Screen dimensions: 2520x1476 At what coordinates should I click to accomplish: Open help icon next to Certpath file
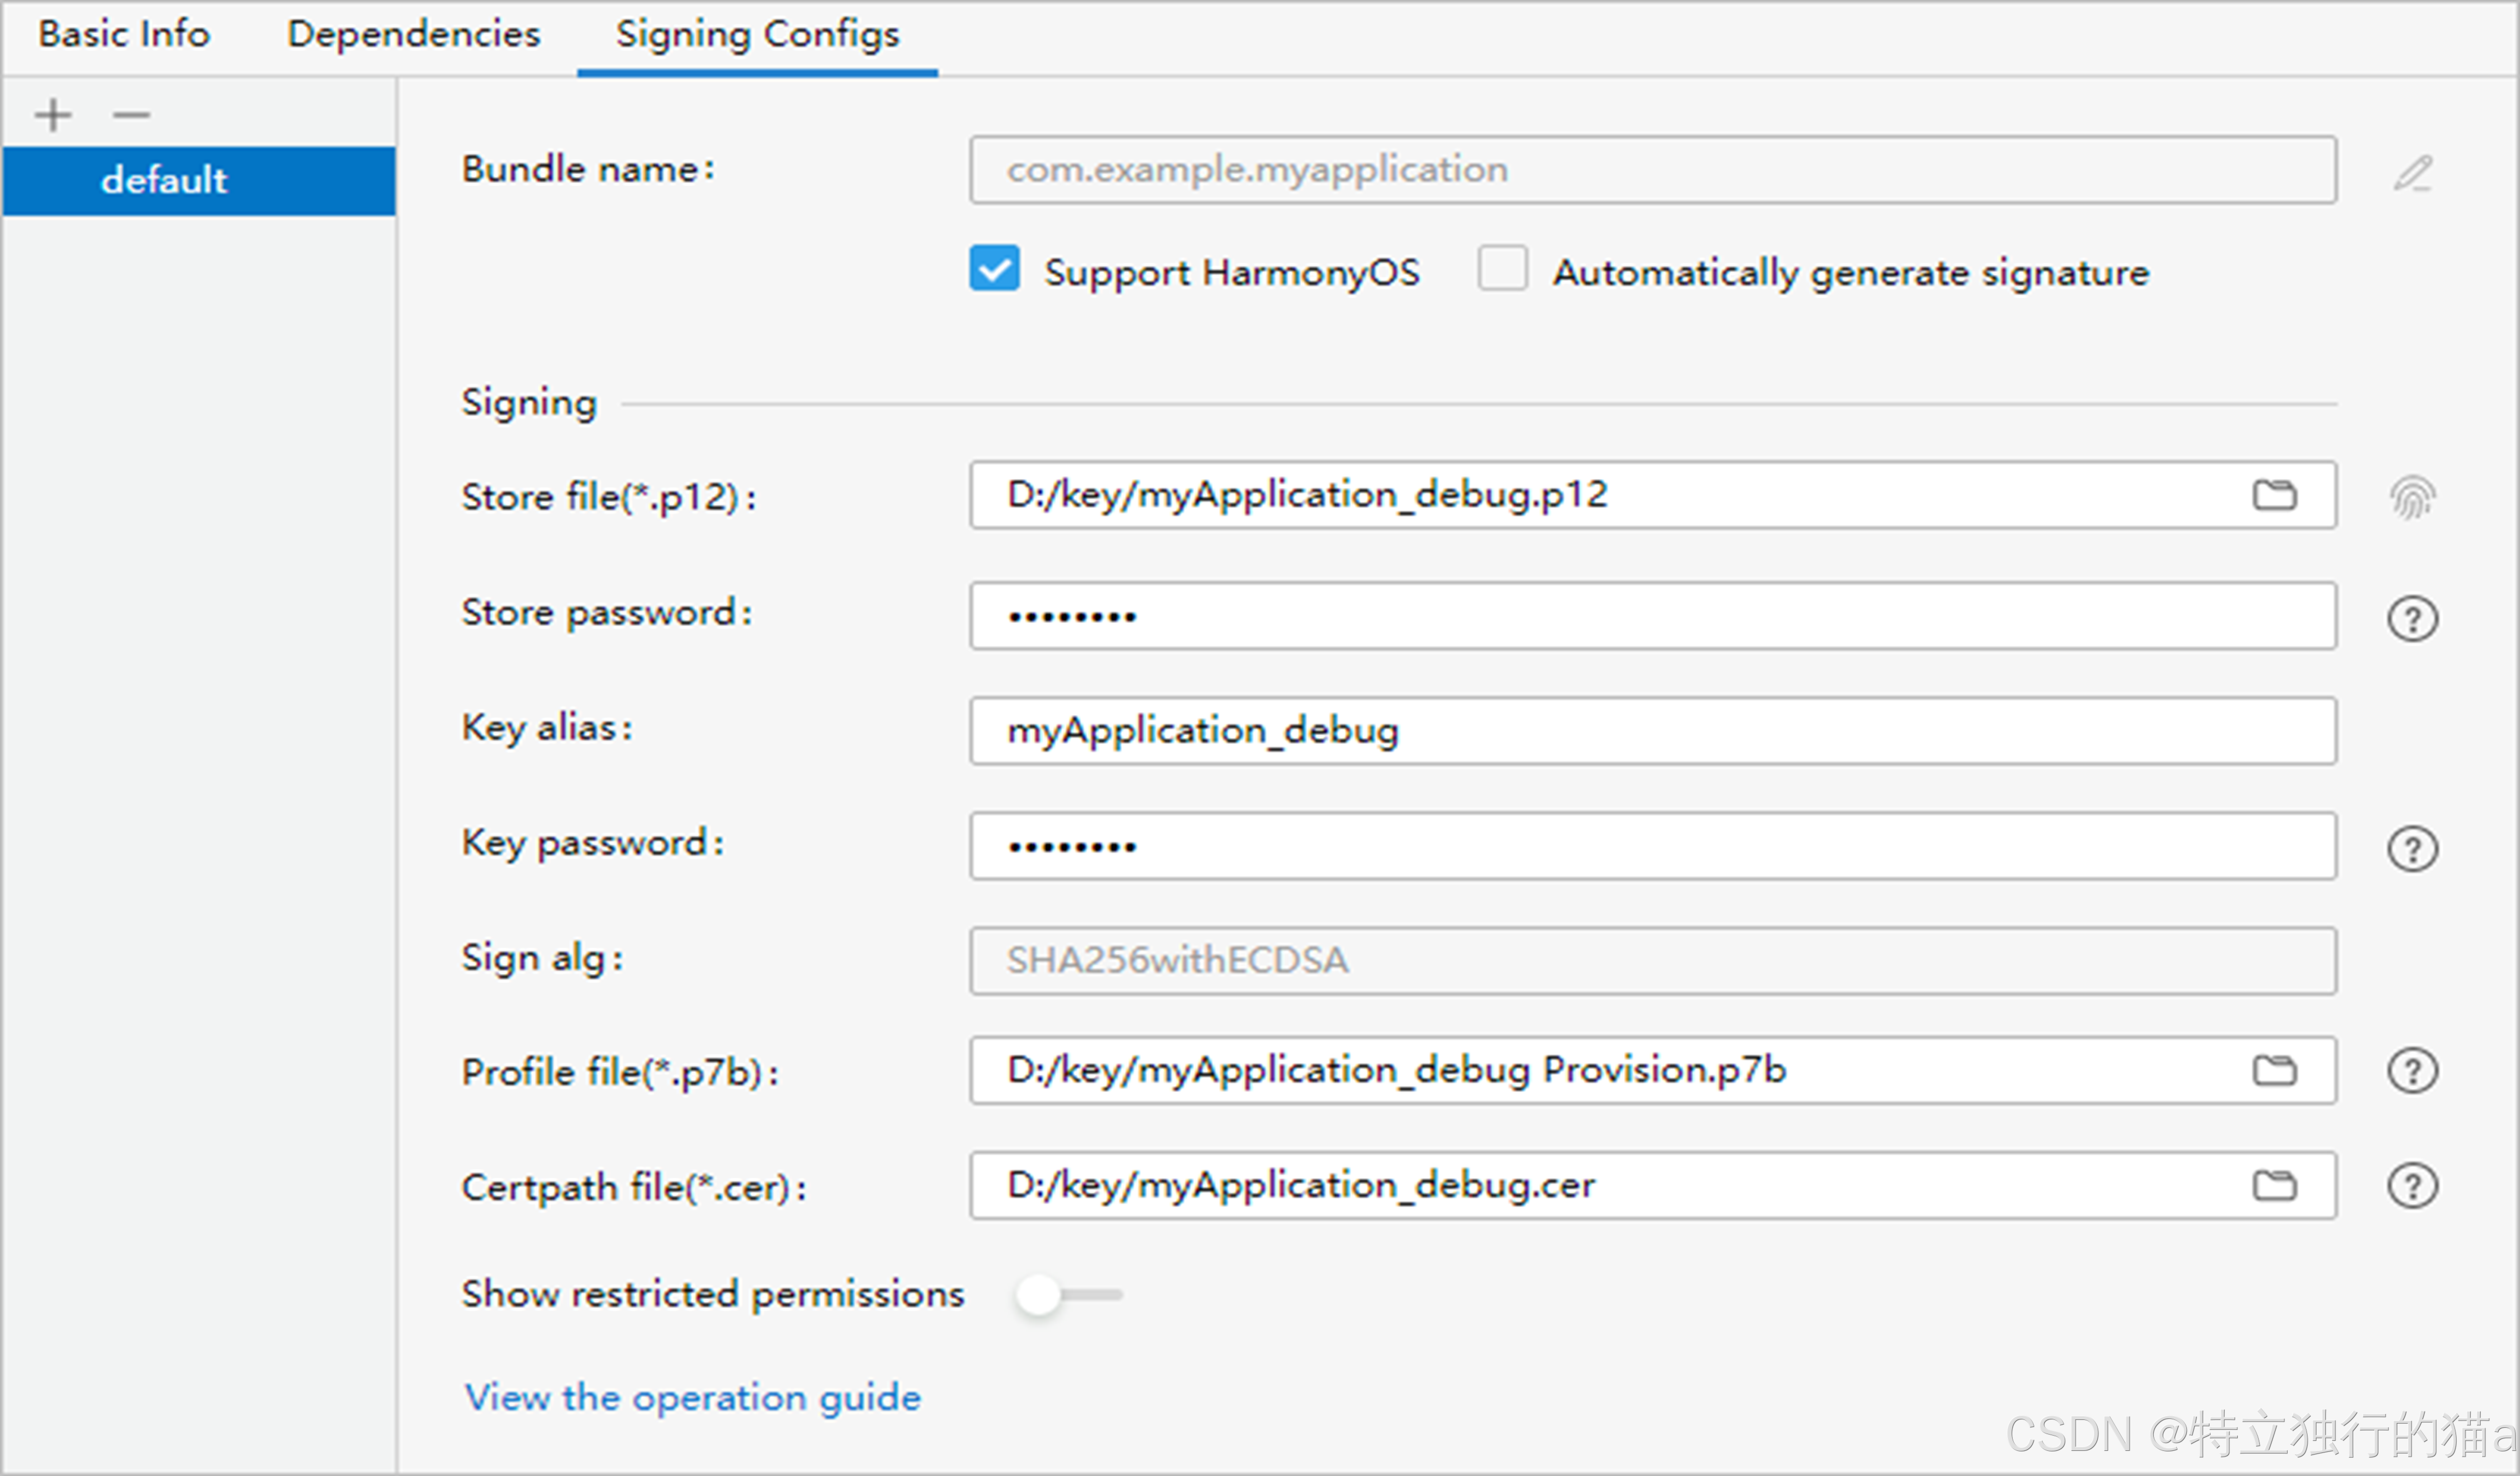(x=2412, y=1186)
